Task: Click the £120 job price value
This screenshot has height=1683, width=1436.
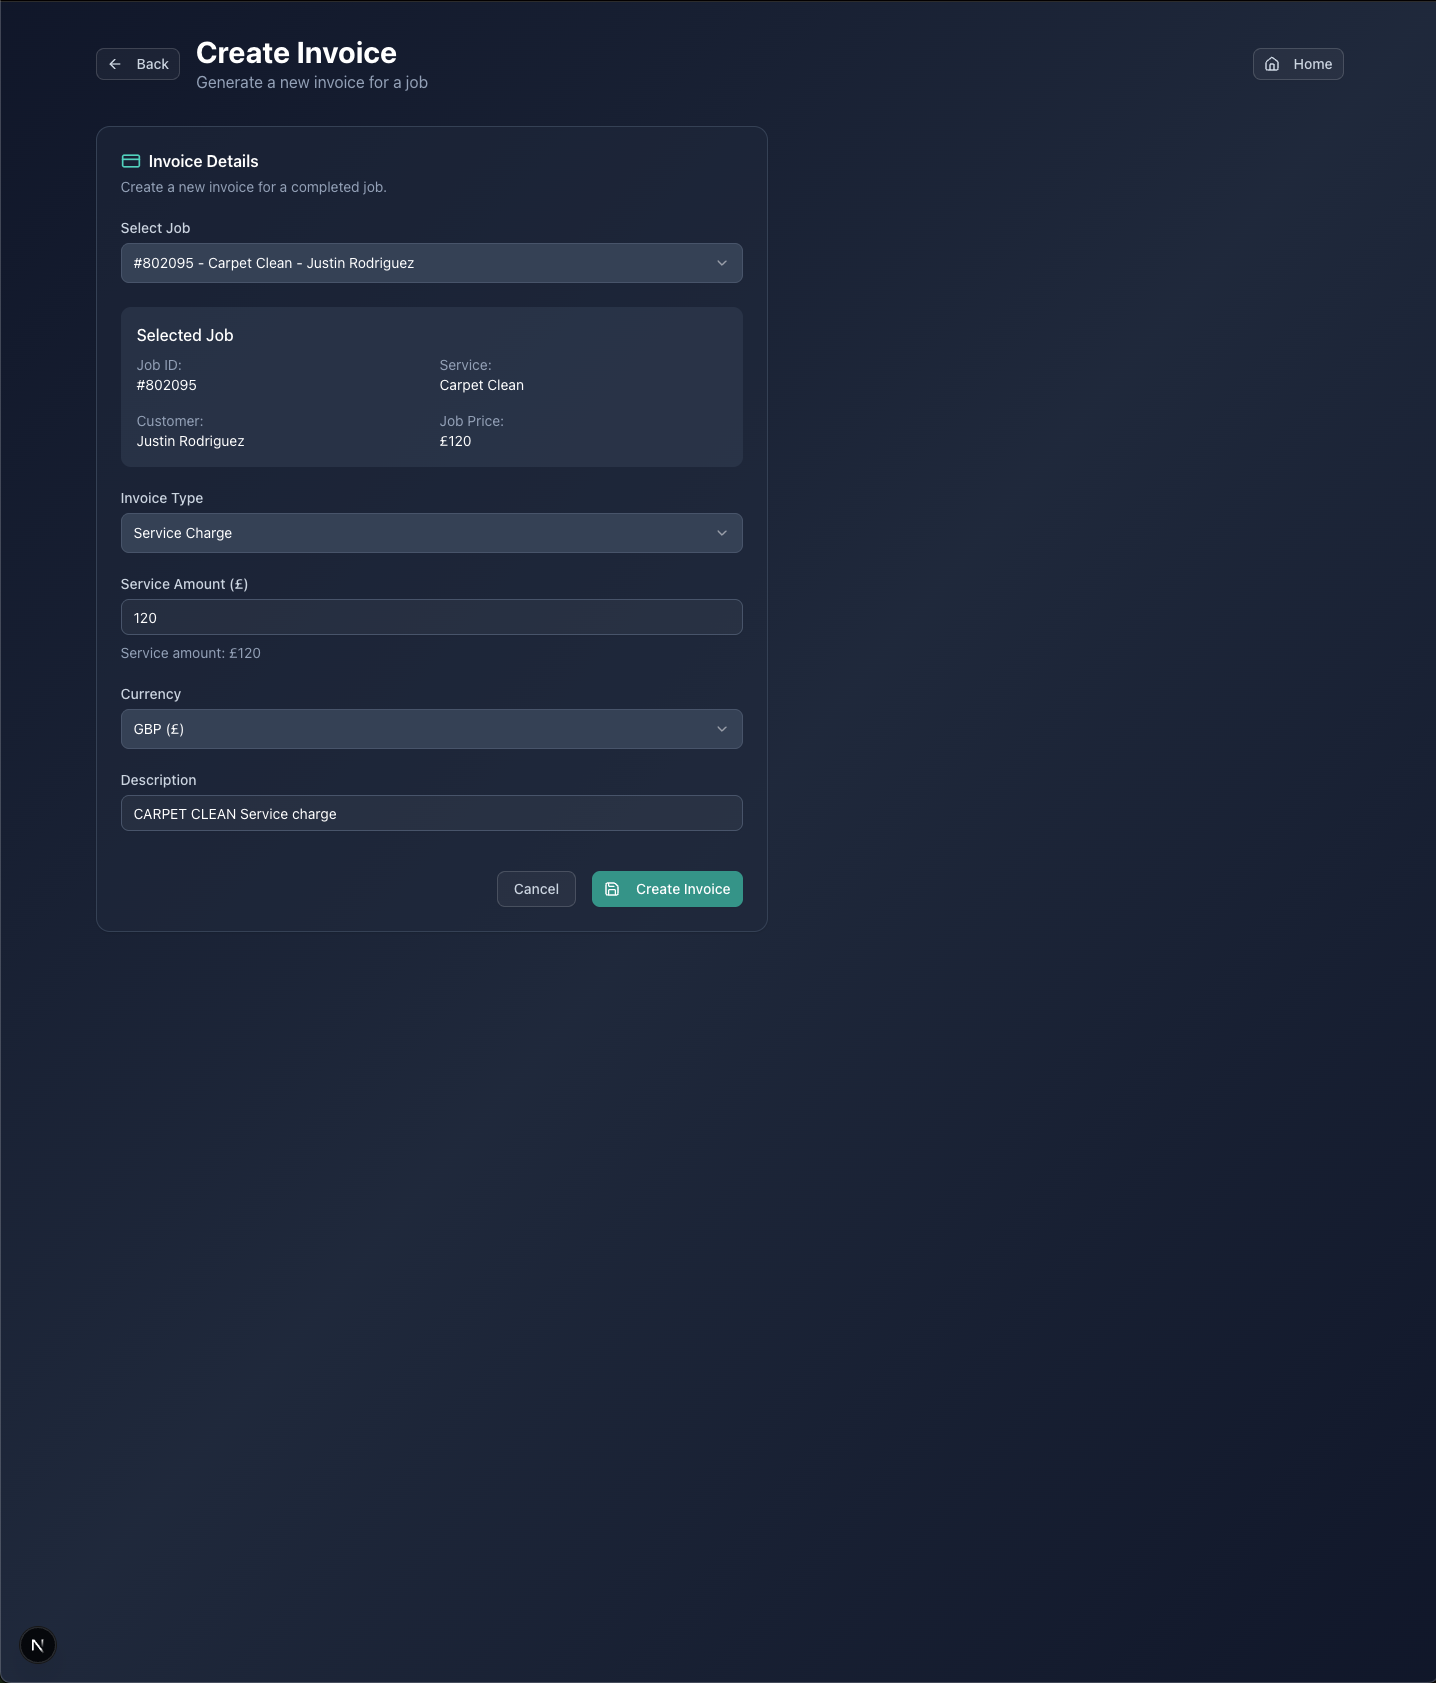Action: coord(455,441)
